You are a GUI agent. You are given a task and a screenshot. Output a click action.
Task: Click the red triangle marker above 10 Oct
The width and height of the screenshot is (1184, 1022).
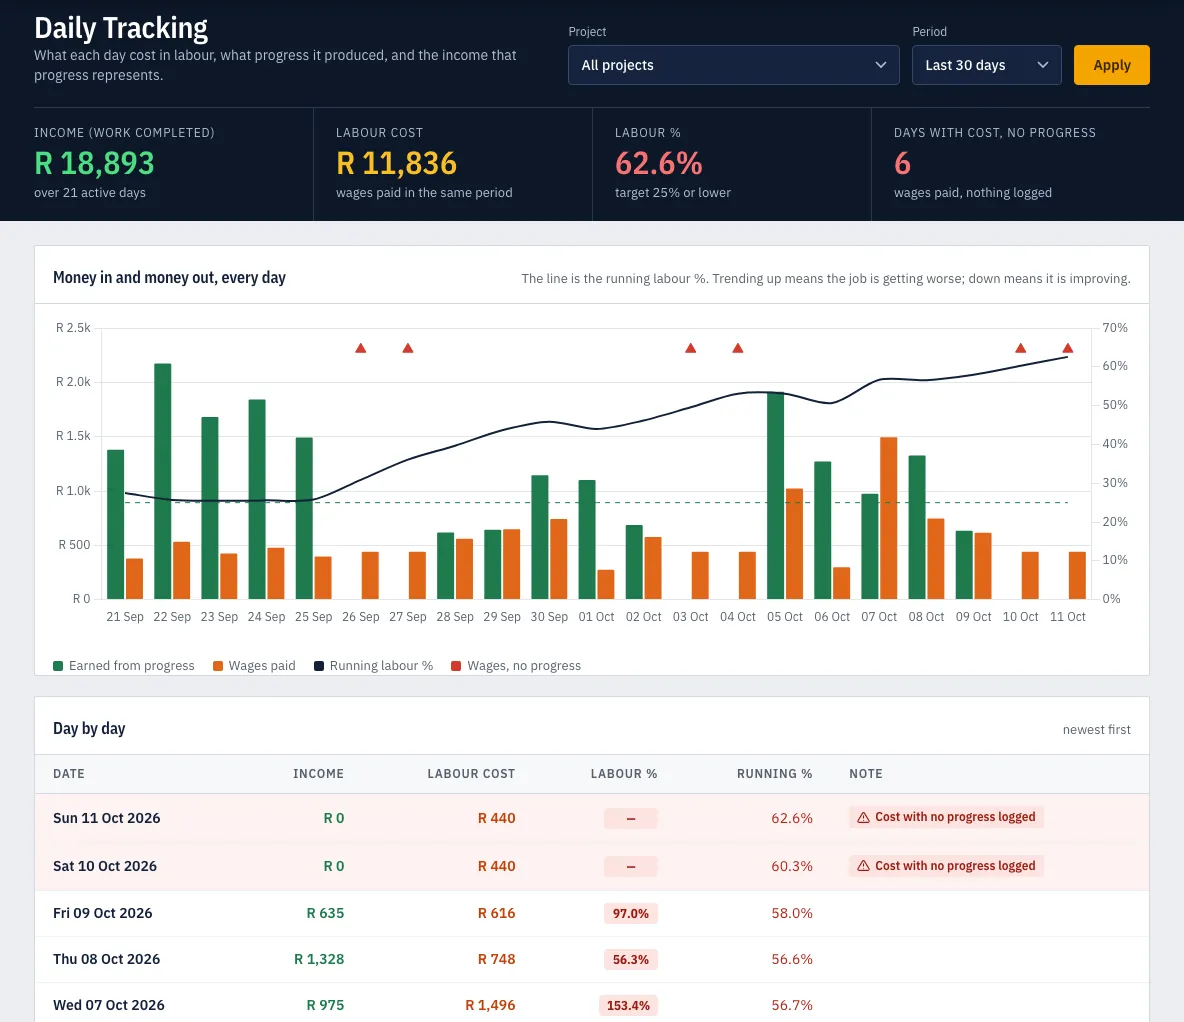[x=1020, y=348]
